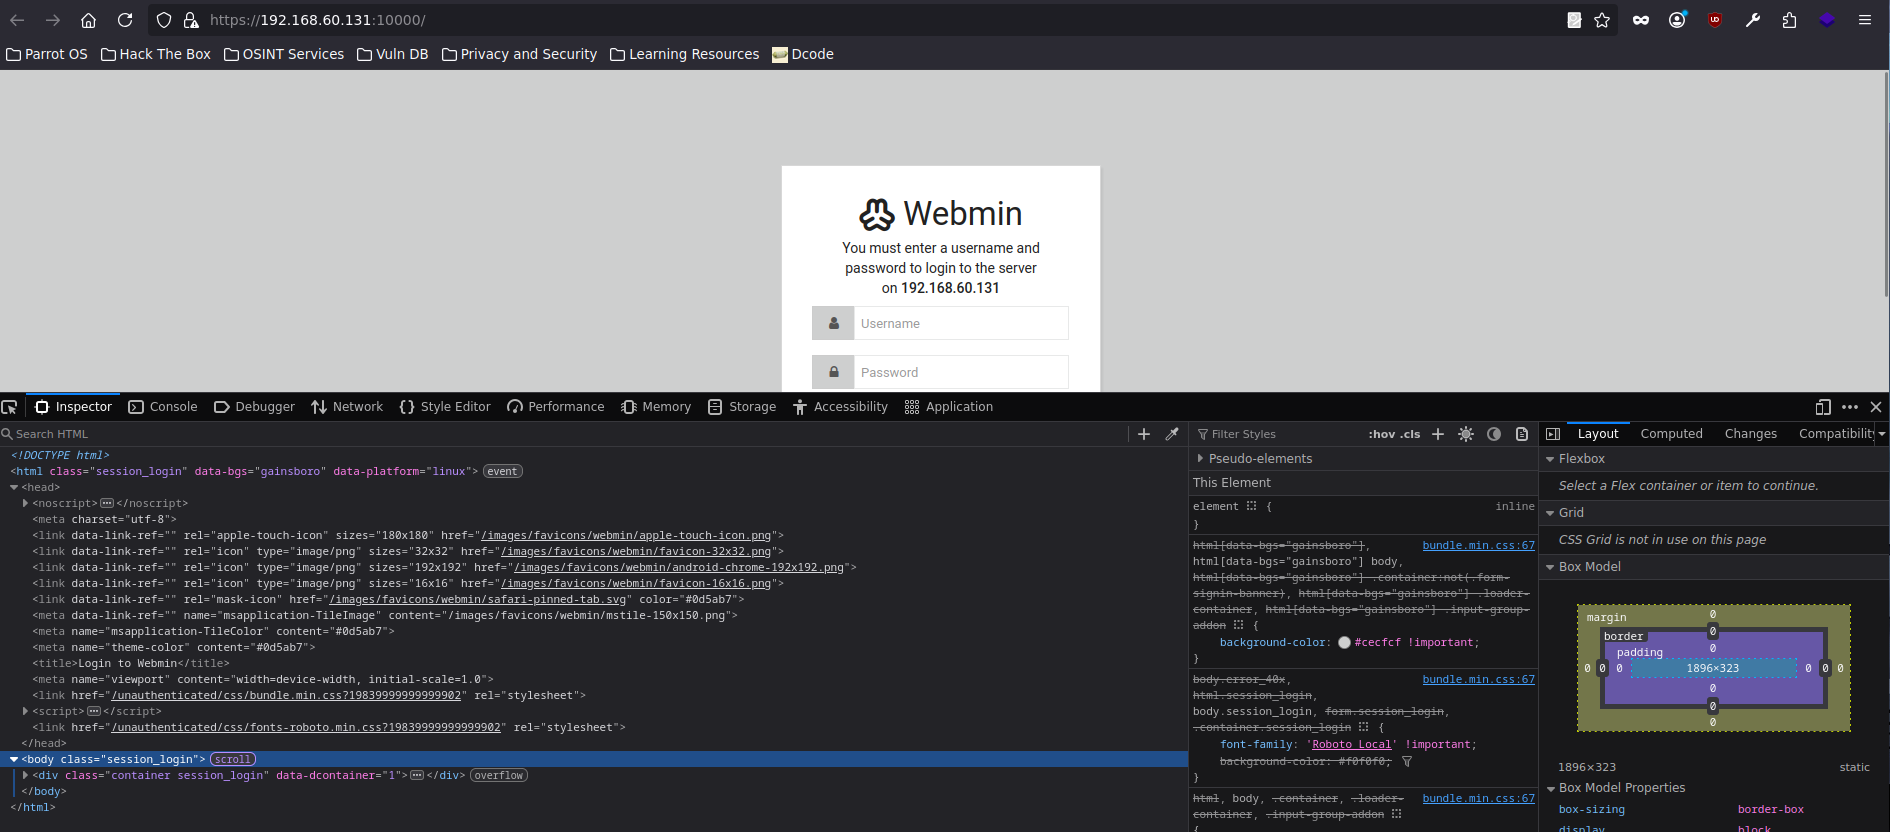Select the Computed sidebar tab

(1671, 434)
